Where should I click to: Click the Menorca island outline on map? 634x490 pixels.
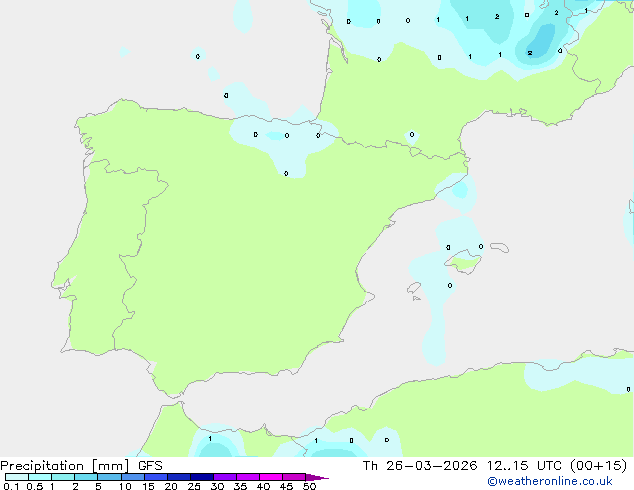499,247
